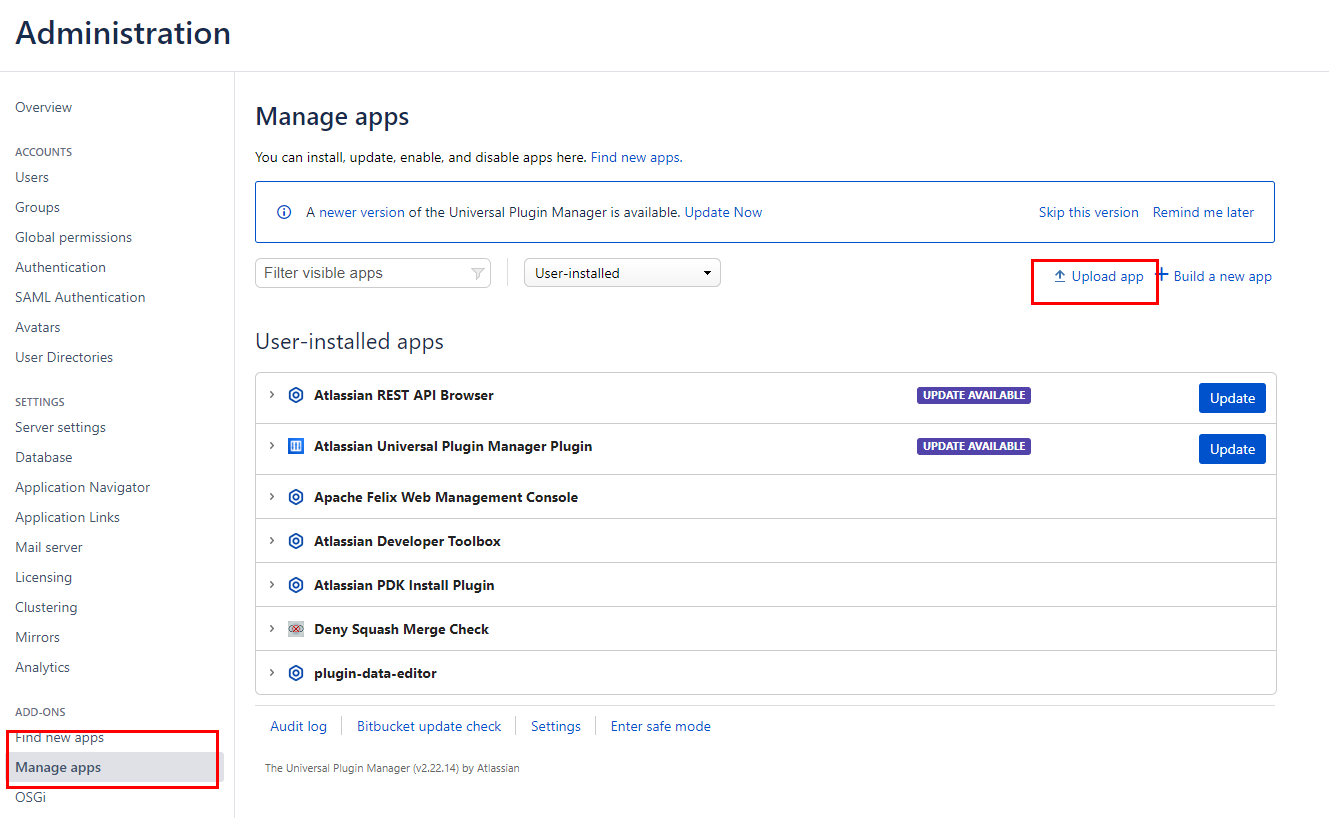1329x818 pixels.
Task: Click the plugin-data-editor app icon
Action: pyautogui.click(x=296, y=673)
